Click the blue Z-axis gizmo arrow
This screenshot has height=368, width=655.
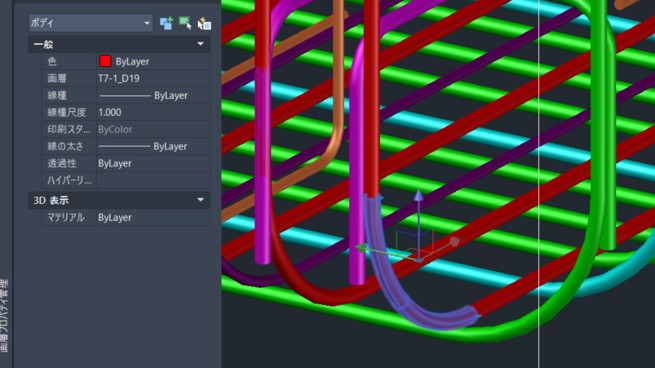tap(419, 195)
